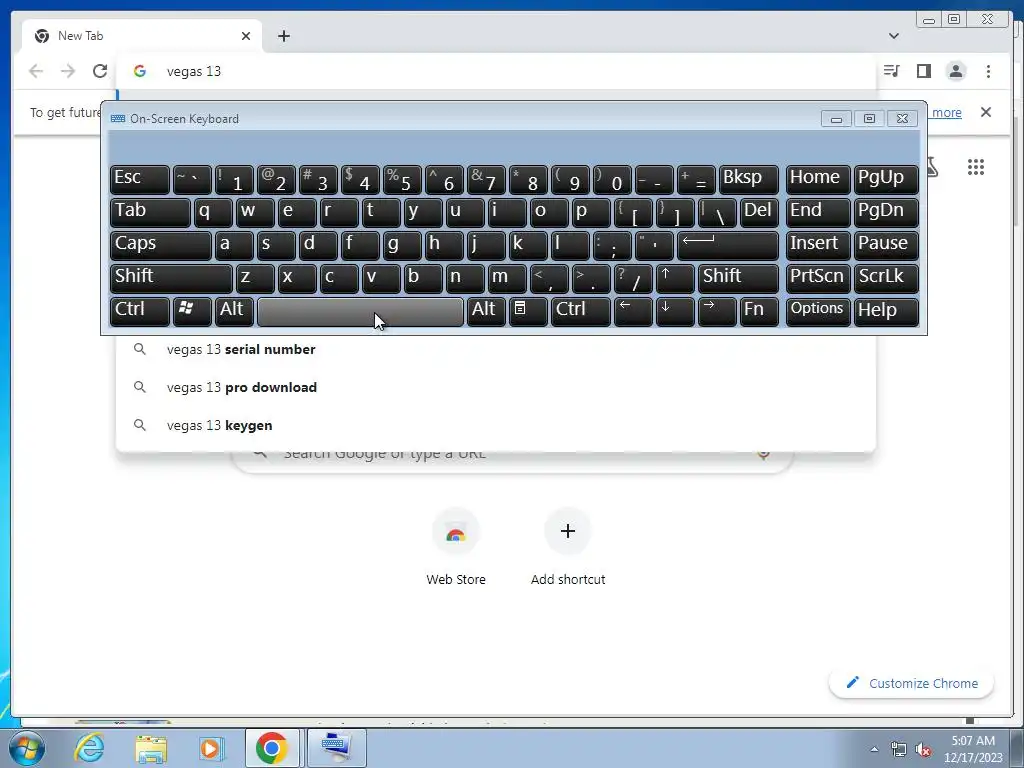Open Help on the On-Screen Keyboard
The width and height of the screenshot is (1024, 768).
(886, 311)
